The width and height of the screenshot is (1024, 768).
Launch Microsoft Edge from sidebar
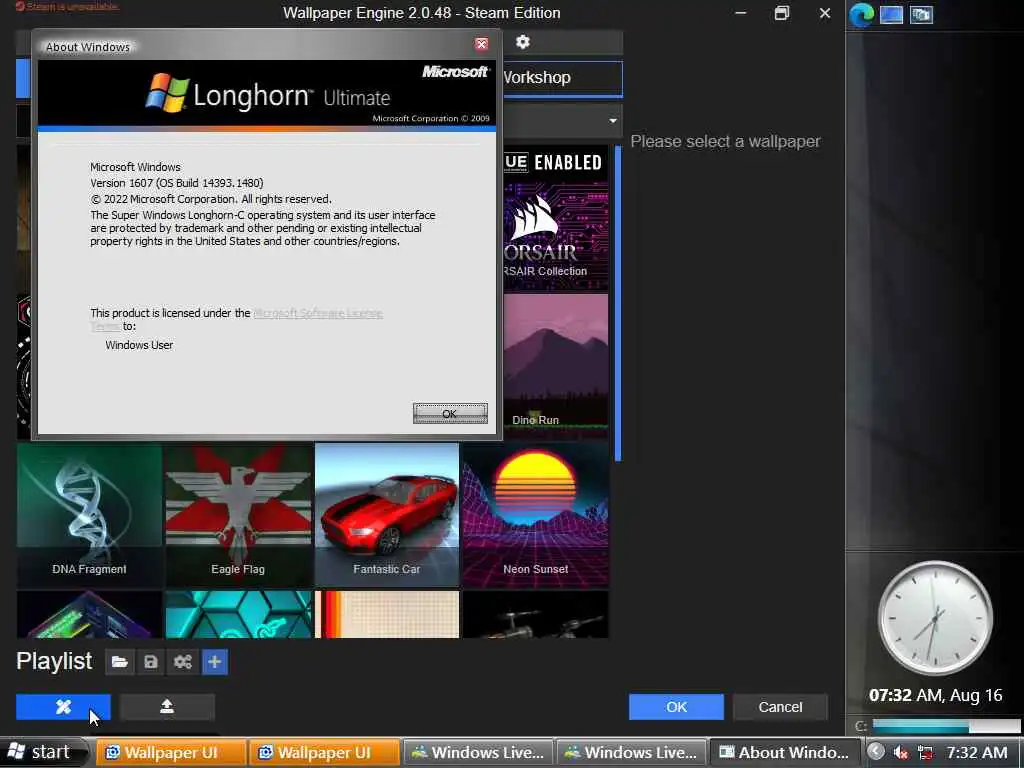click(862, 14)
